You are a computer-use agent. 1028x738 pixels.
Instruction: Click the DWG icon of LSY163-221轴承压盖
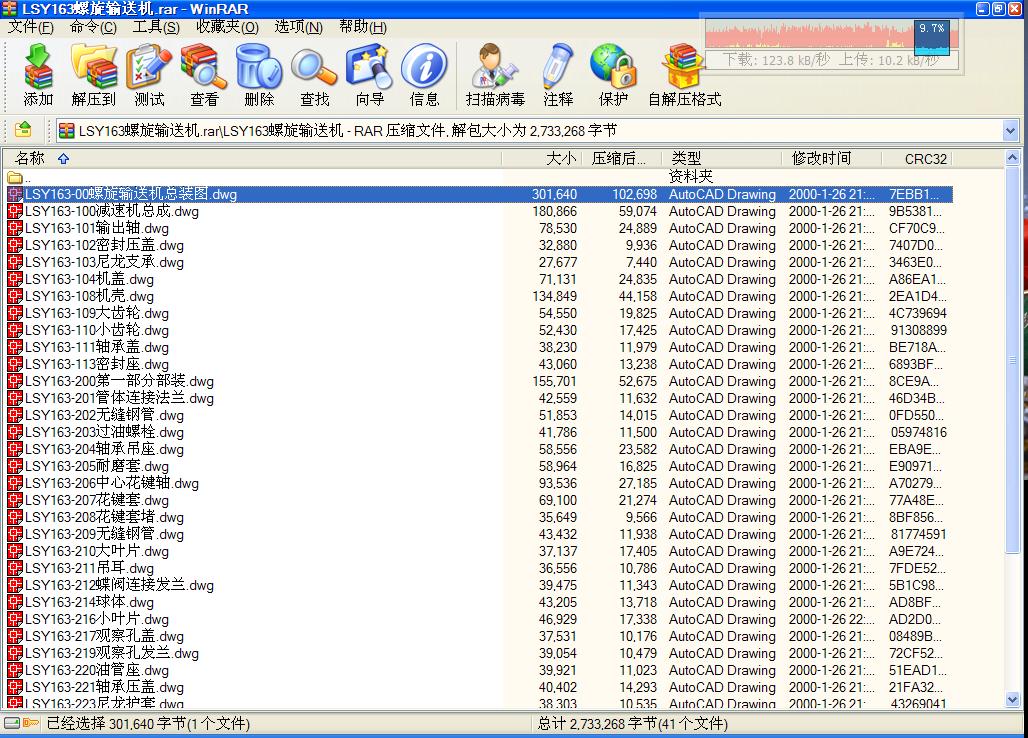click(15, 687)
